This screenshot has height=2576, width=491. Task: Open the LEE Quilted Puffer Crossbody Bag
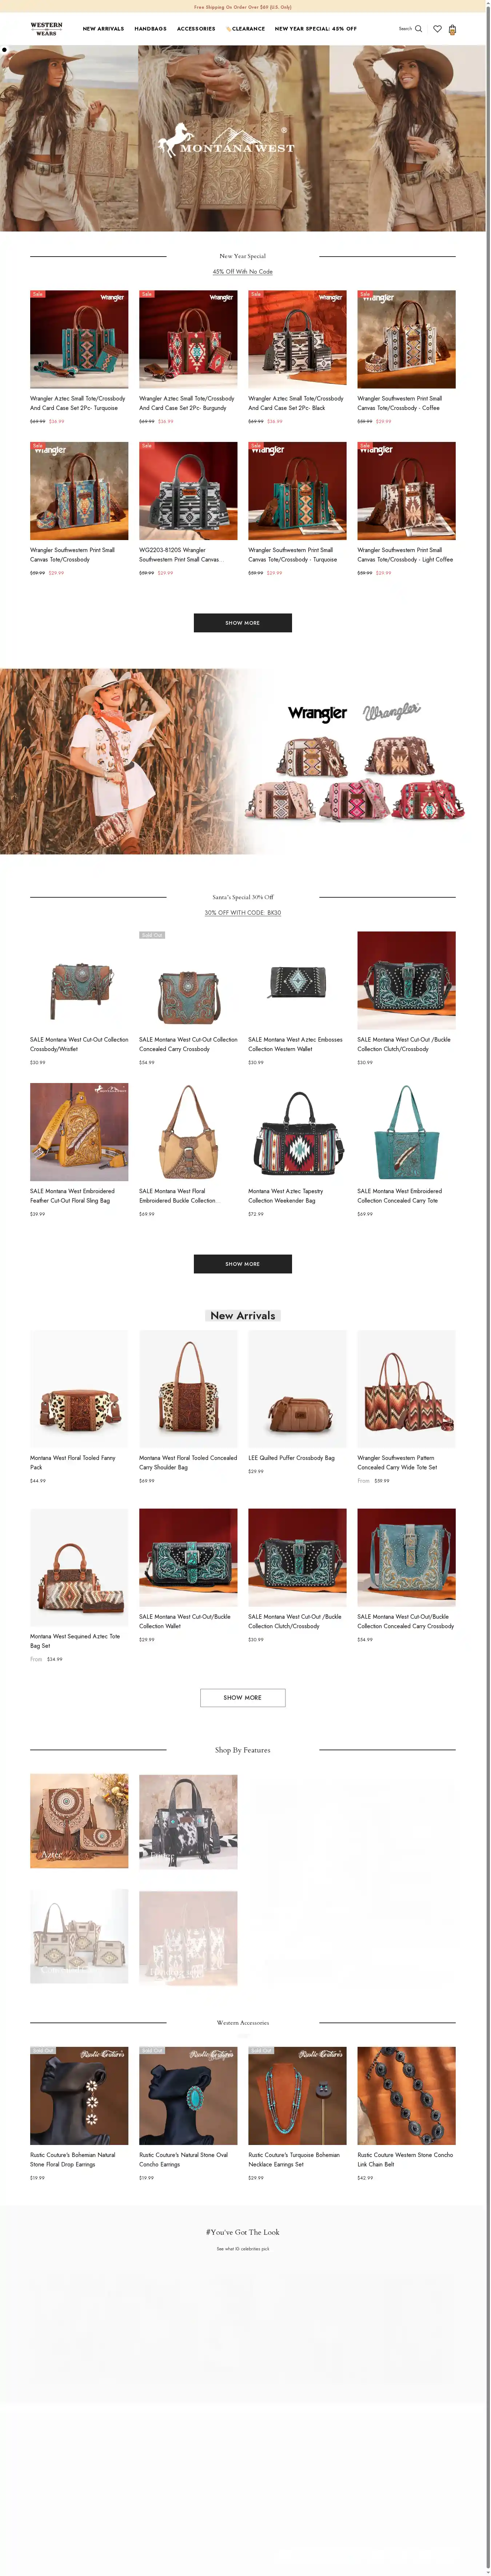coord(297,1389)
